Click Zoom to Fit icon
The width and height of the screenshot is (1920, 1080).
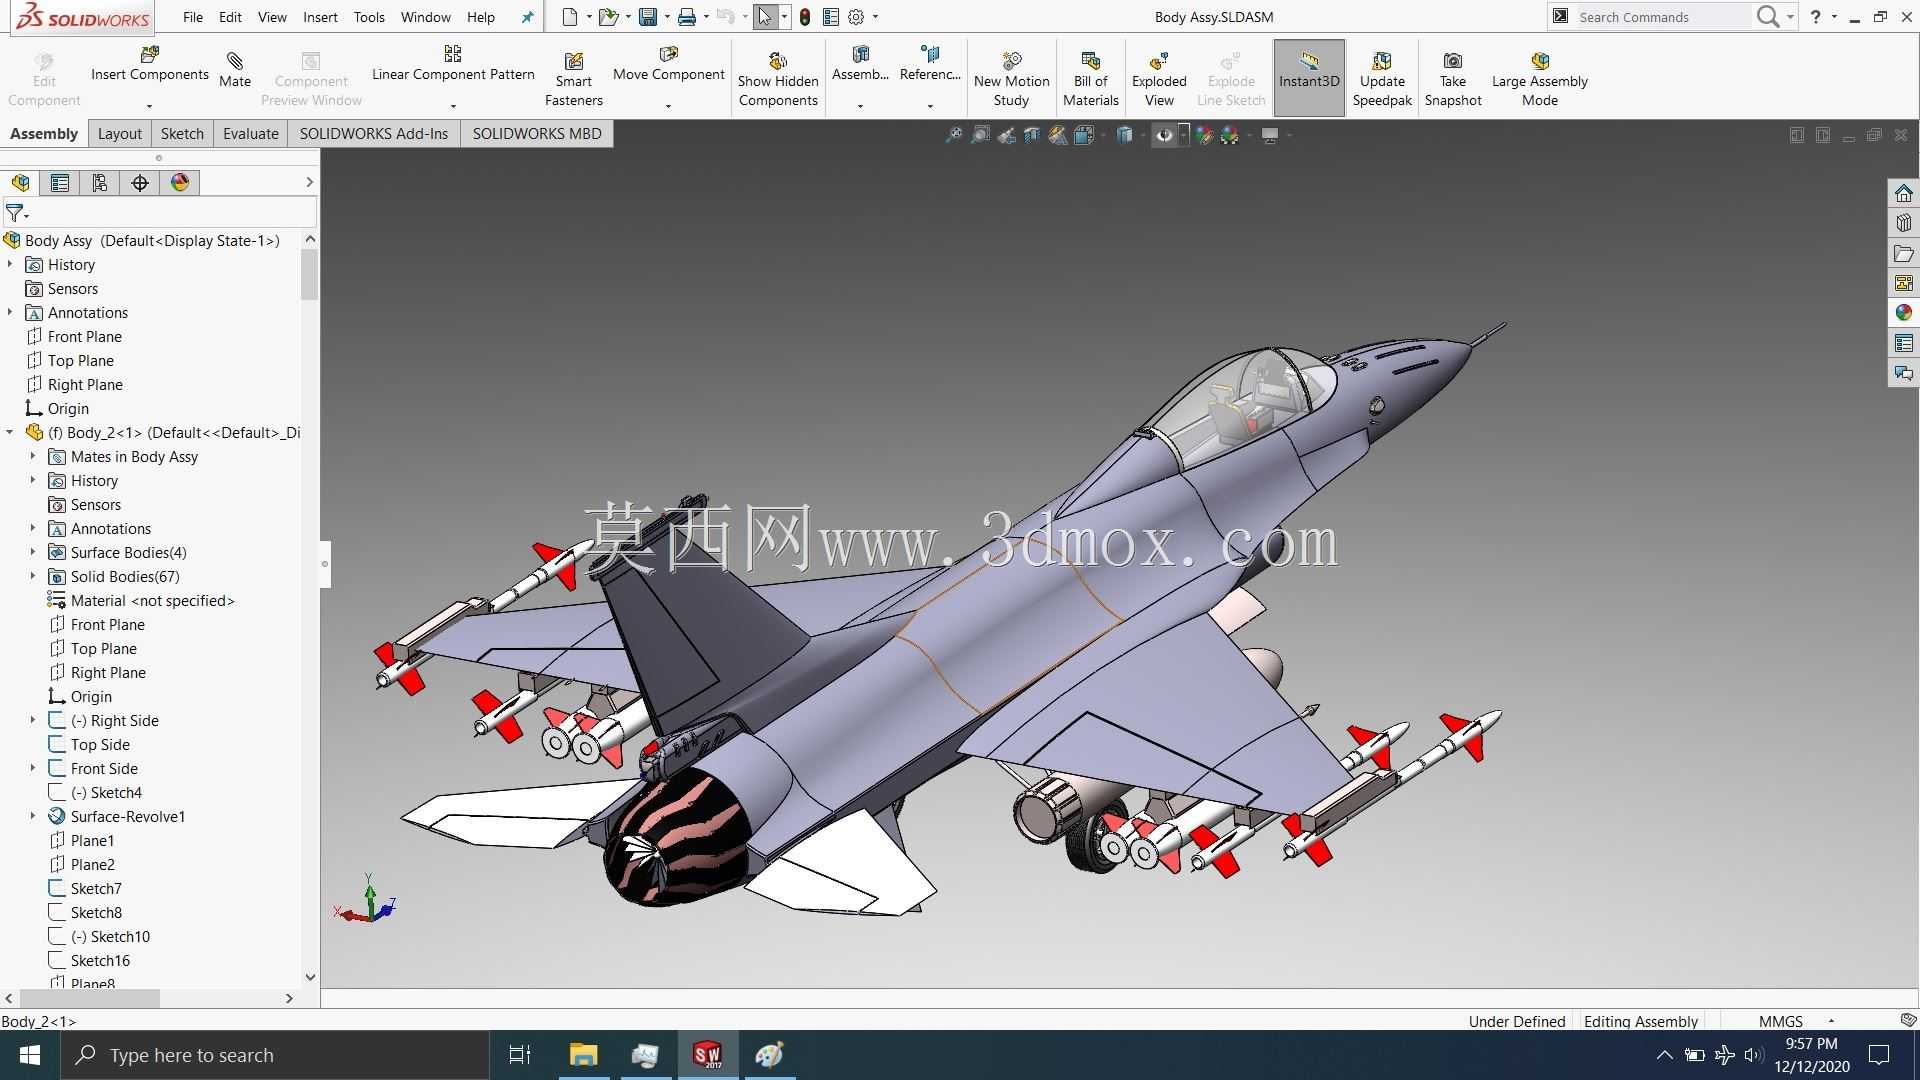954,135
